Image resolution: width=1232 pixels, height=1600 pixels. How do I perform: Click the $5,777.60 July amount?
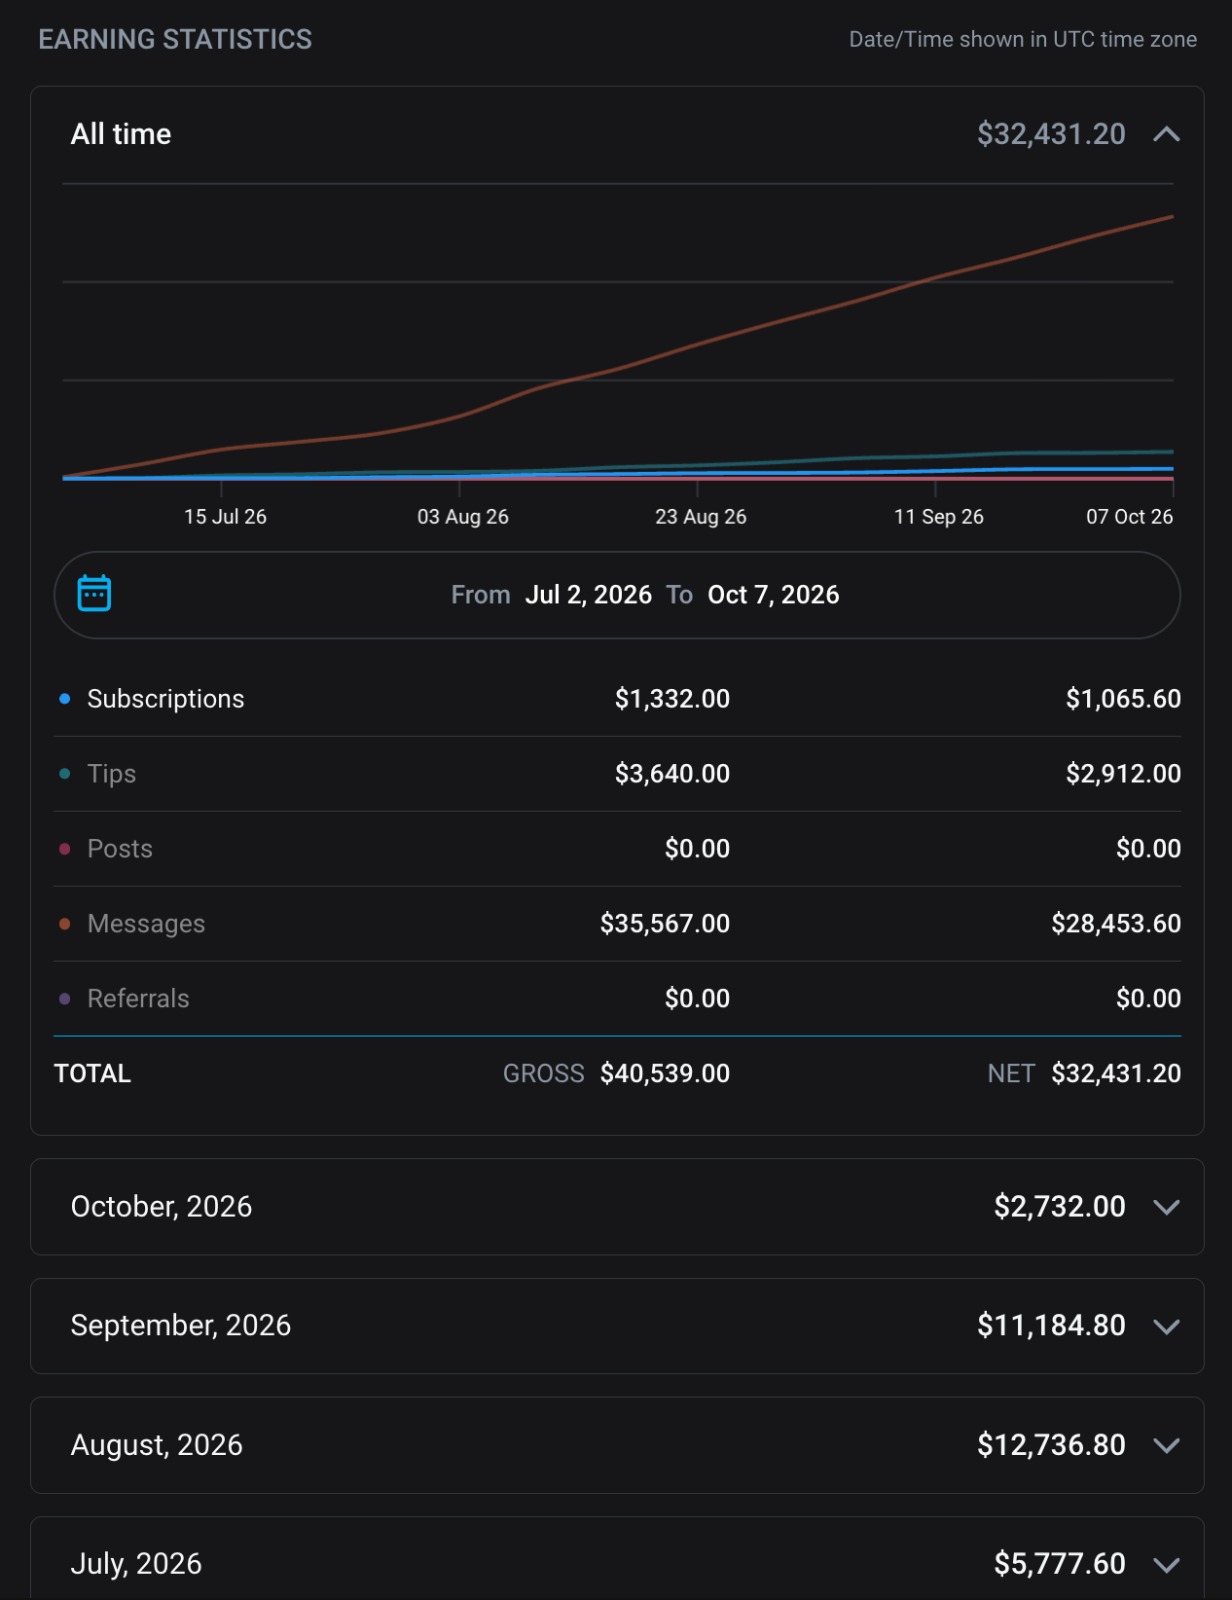pos(1060,1564)
